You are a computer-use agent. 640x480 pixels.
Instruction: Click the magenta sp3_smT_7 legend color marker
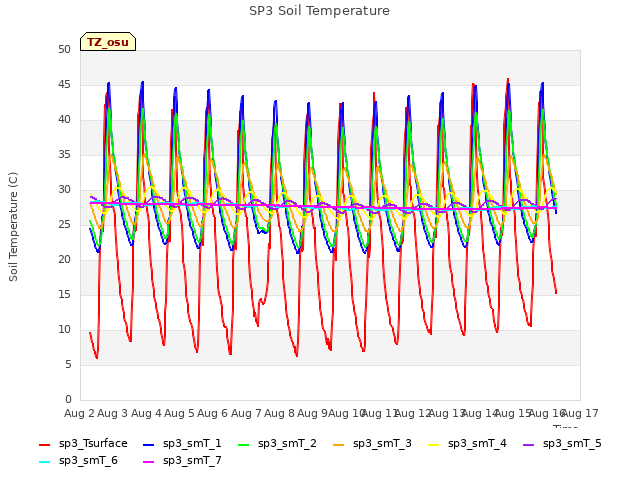(x=149, y=462)
